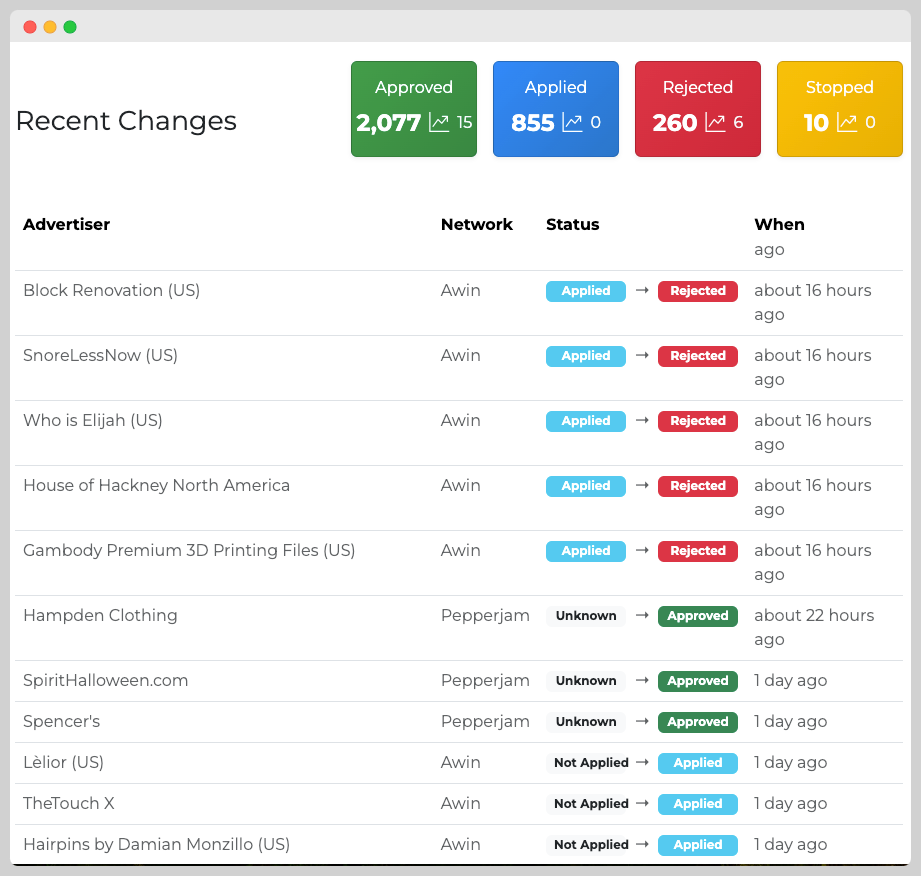
Task: Click the trend chart icon in Applied card
Action: tap(573, 123)
